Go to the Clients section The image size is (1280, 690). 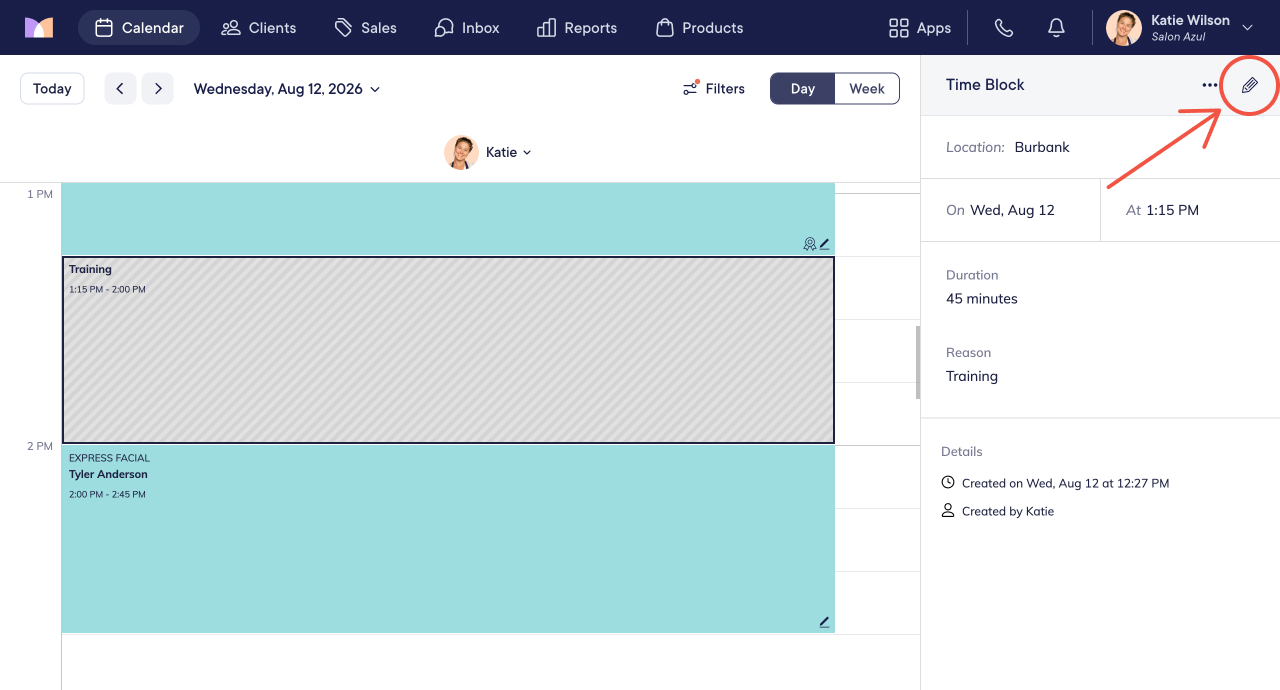coord(259,28)
